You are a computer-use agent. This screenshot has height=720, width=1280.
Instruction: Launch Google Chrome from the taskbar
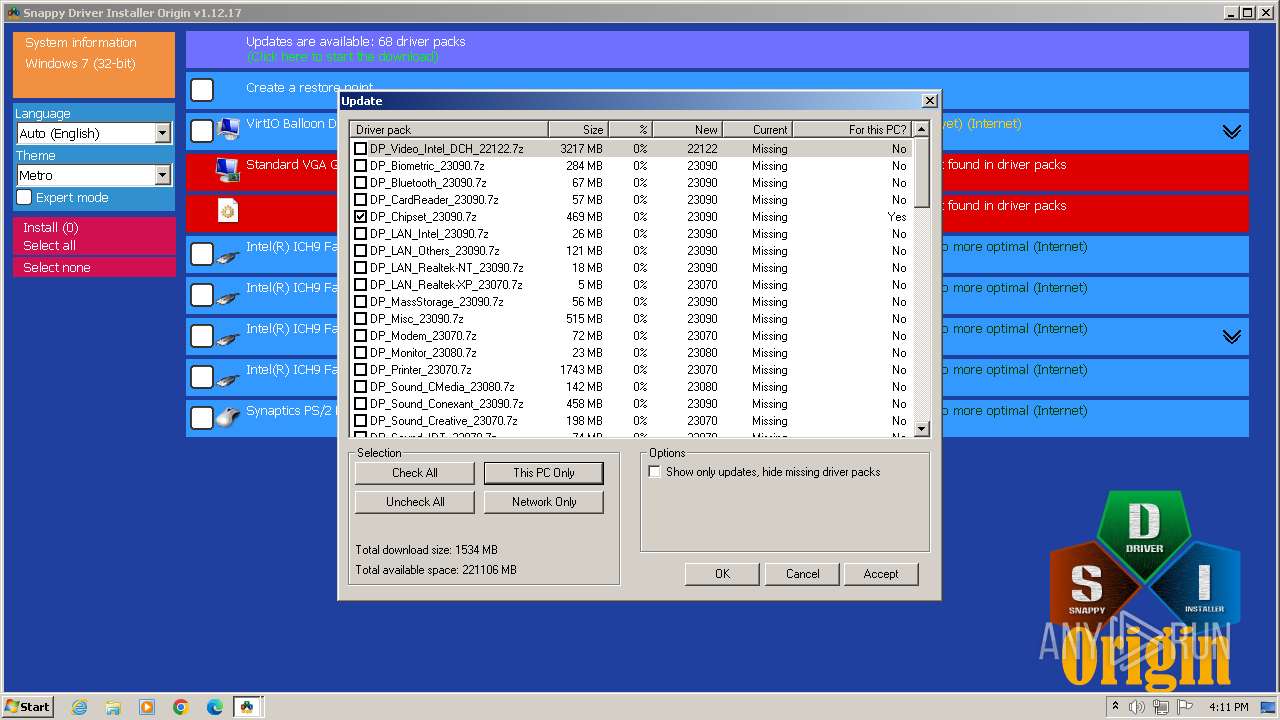coord(181,707)
